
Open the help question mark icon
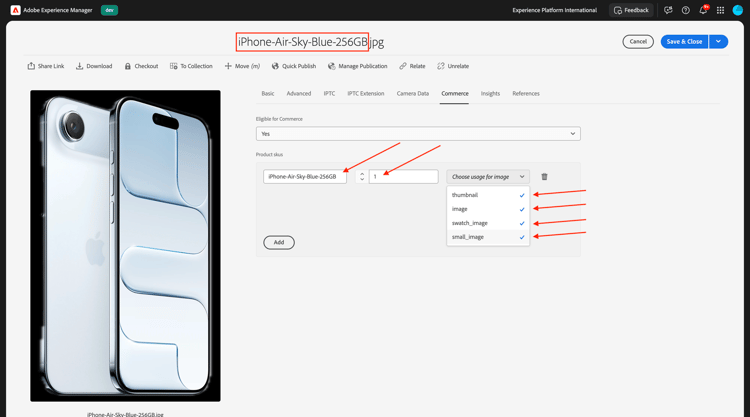(x=685, y=10)
